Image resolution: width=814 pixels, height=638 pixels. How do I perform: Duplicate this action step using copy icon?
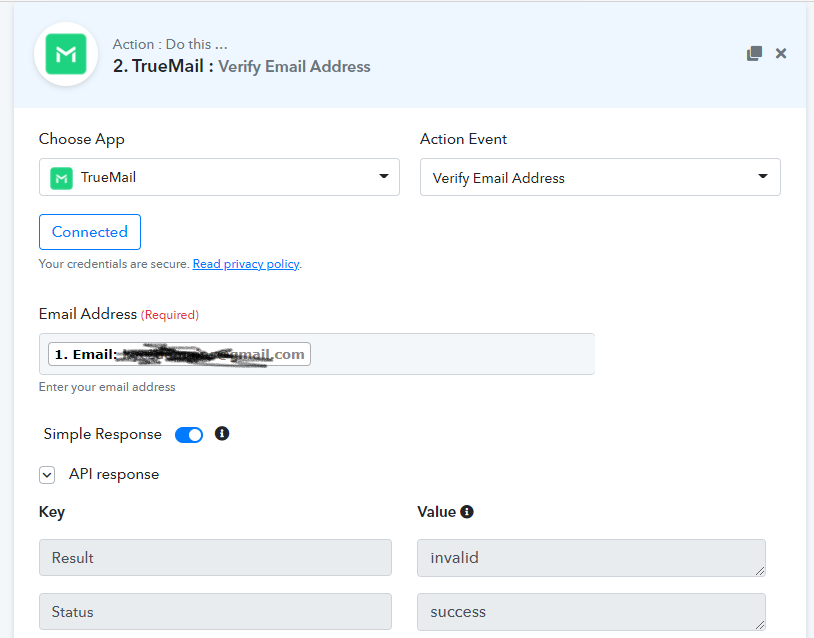(x=754, y=54)
